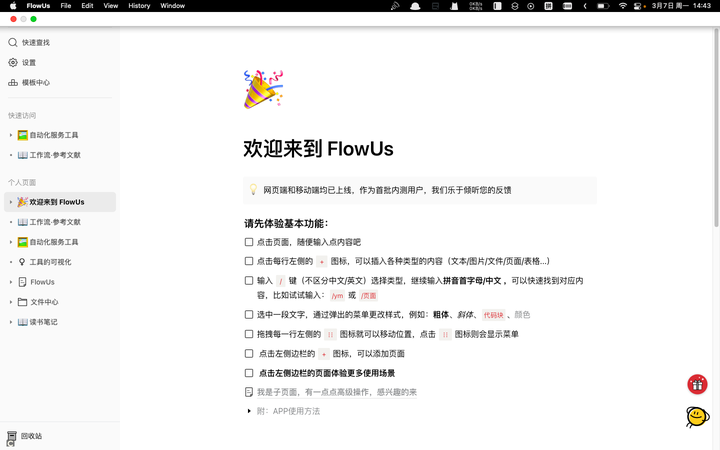The height and width of the screenshot is (450, 720).
Task: Click the 设置 sidebar label
Action: pos(29,62)
